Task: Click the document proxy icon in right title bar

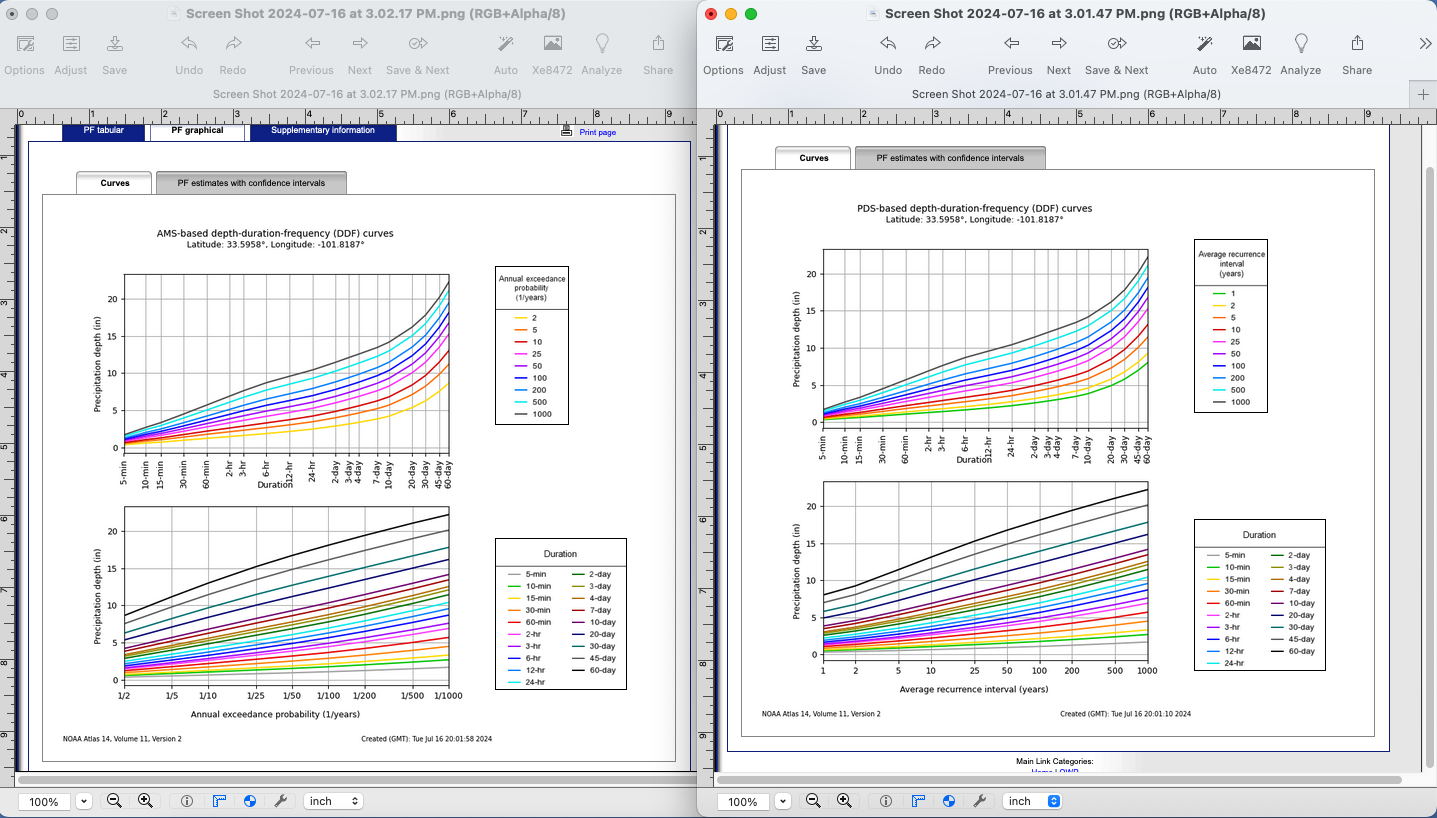Action: (872, 14)
